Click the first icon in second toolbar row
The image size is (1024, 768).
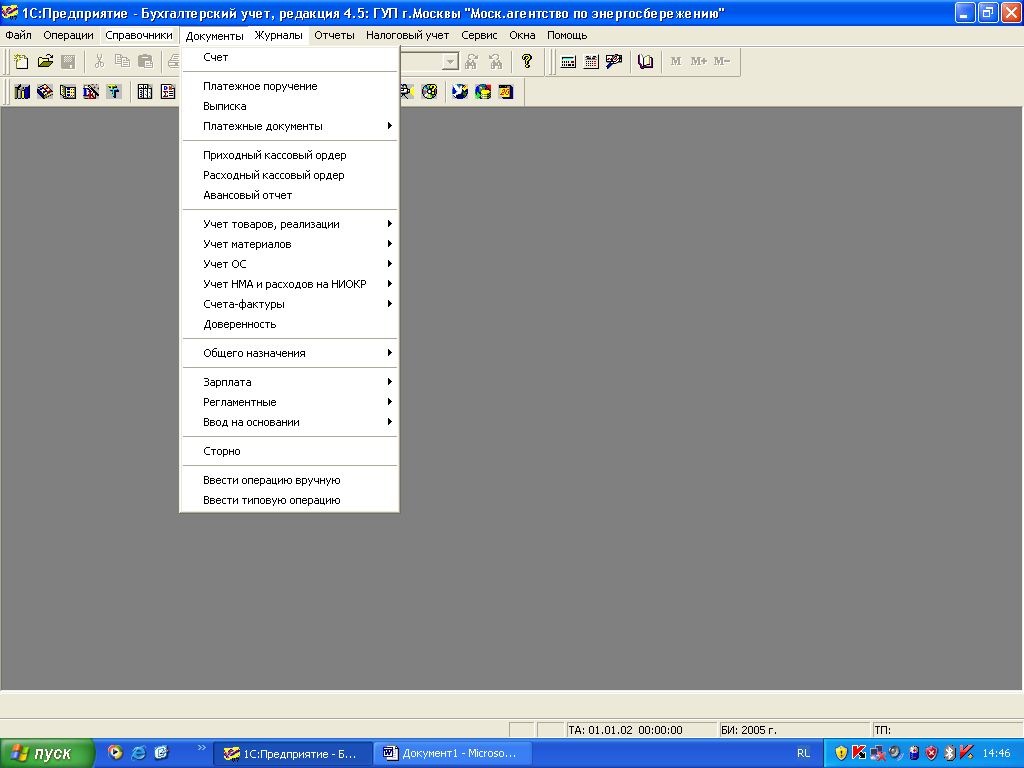pyautogui.click(x=22, y=92)
